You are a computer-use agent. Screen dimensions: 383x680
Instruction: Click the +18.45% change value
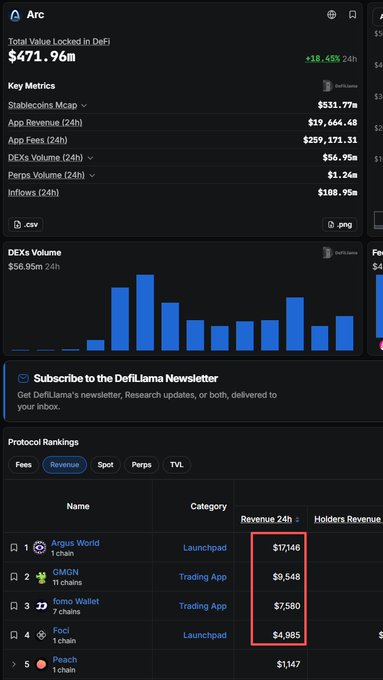pyautogui.click(x=323, y=59)
